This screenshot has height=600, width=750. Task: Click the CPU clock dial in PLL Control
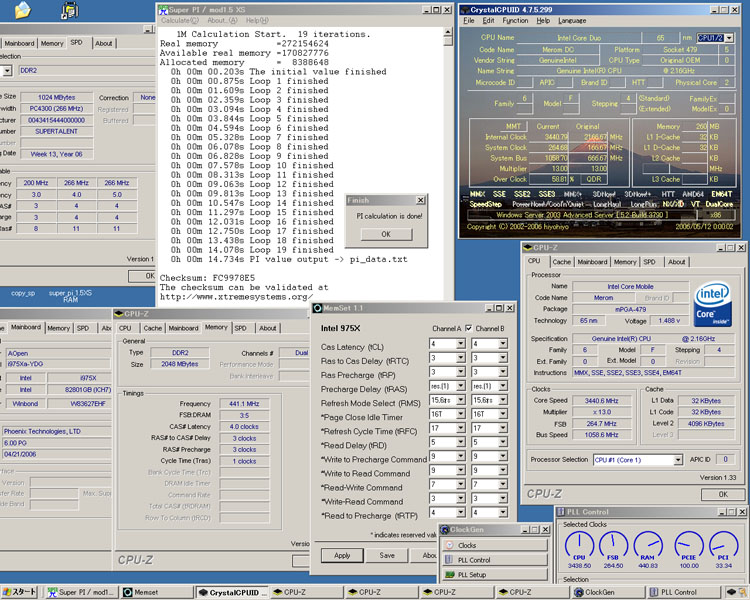(x=579, y=544)
